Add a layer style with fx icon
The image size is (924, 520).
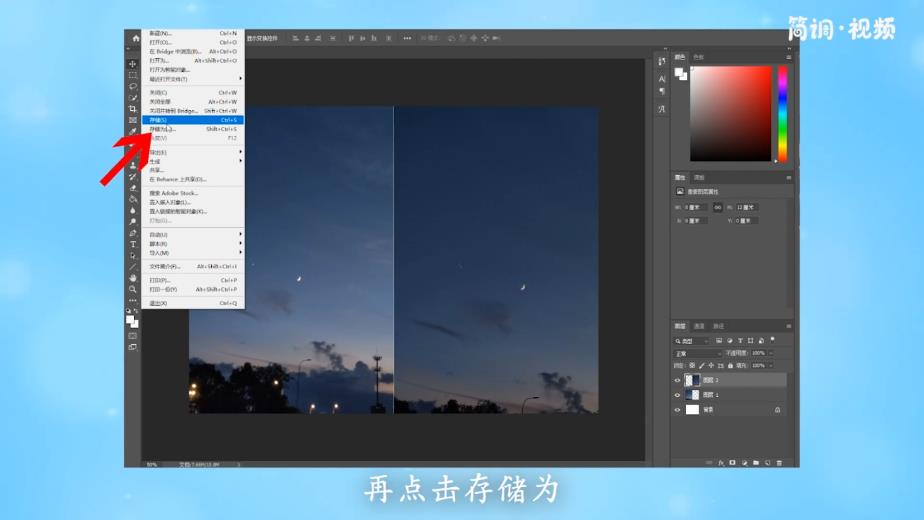pyautogui.click(x=721, y=463)
